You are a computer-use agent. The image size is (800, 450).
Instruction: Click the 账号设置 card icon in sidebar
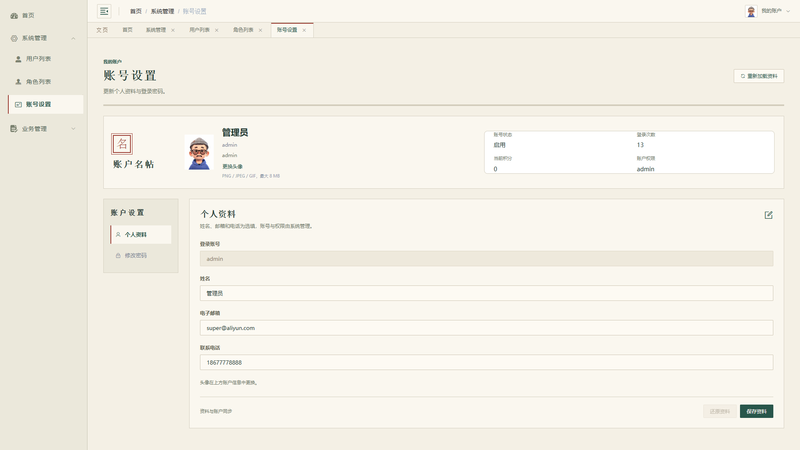[x=18, y=105]
